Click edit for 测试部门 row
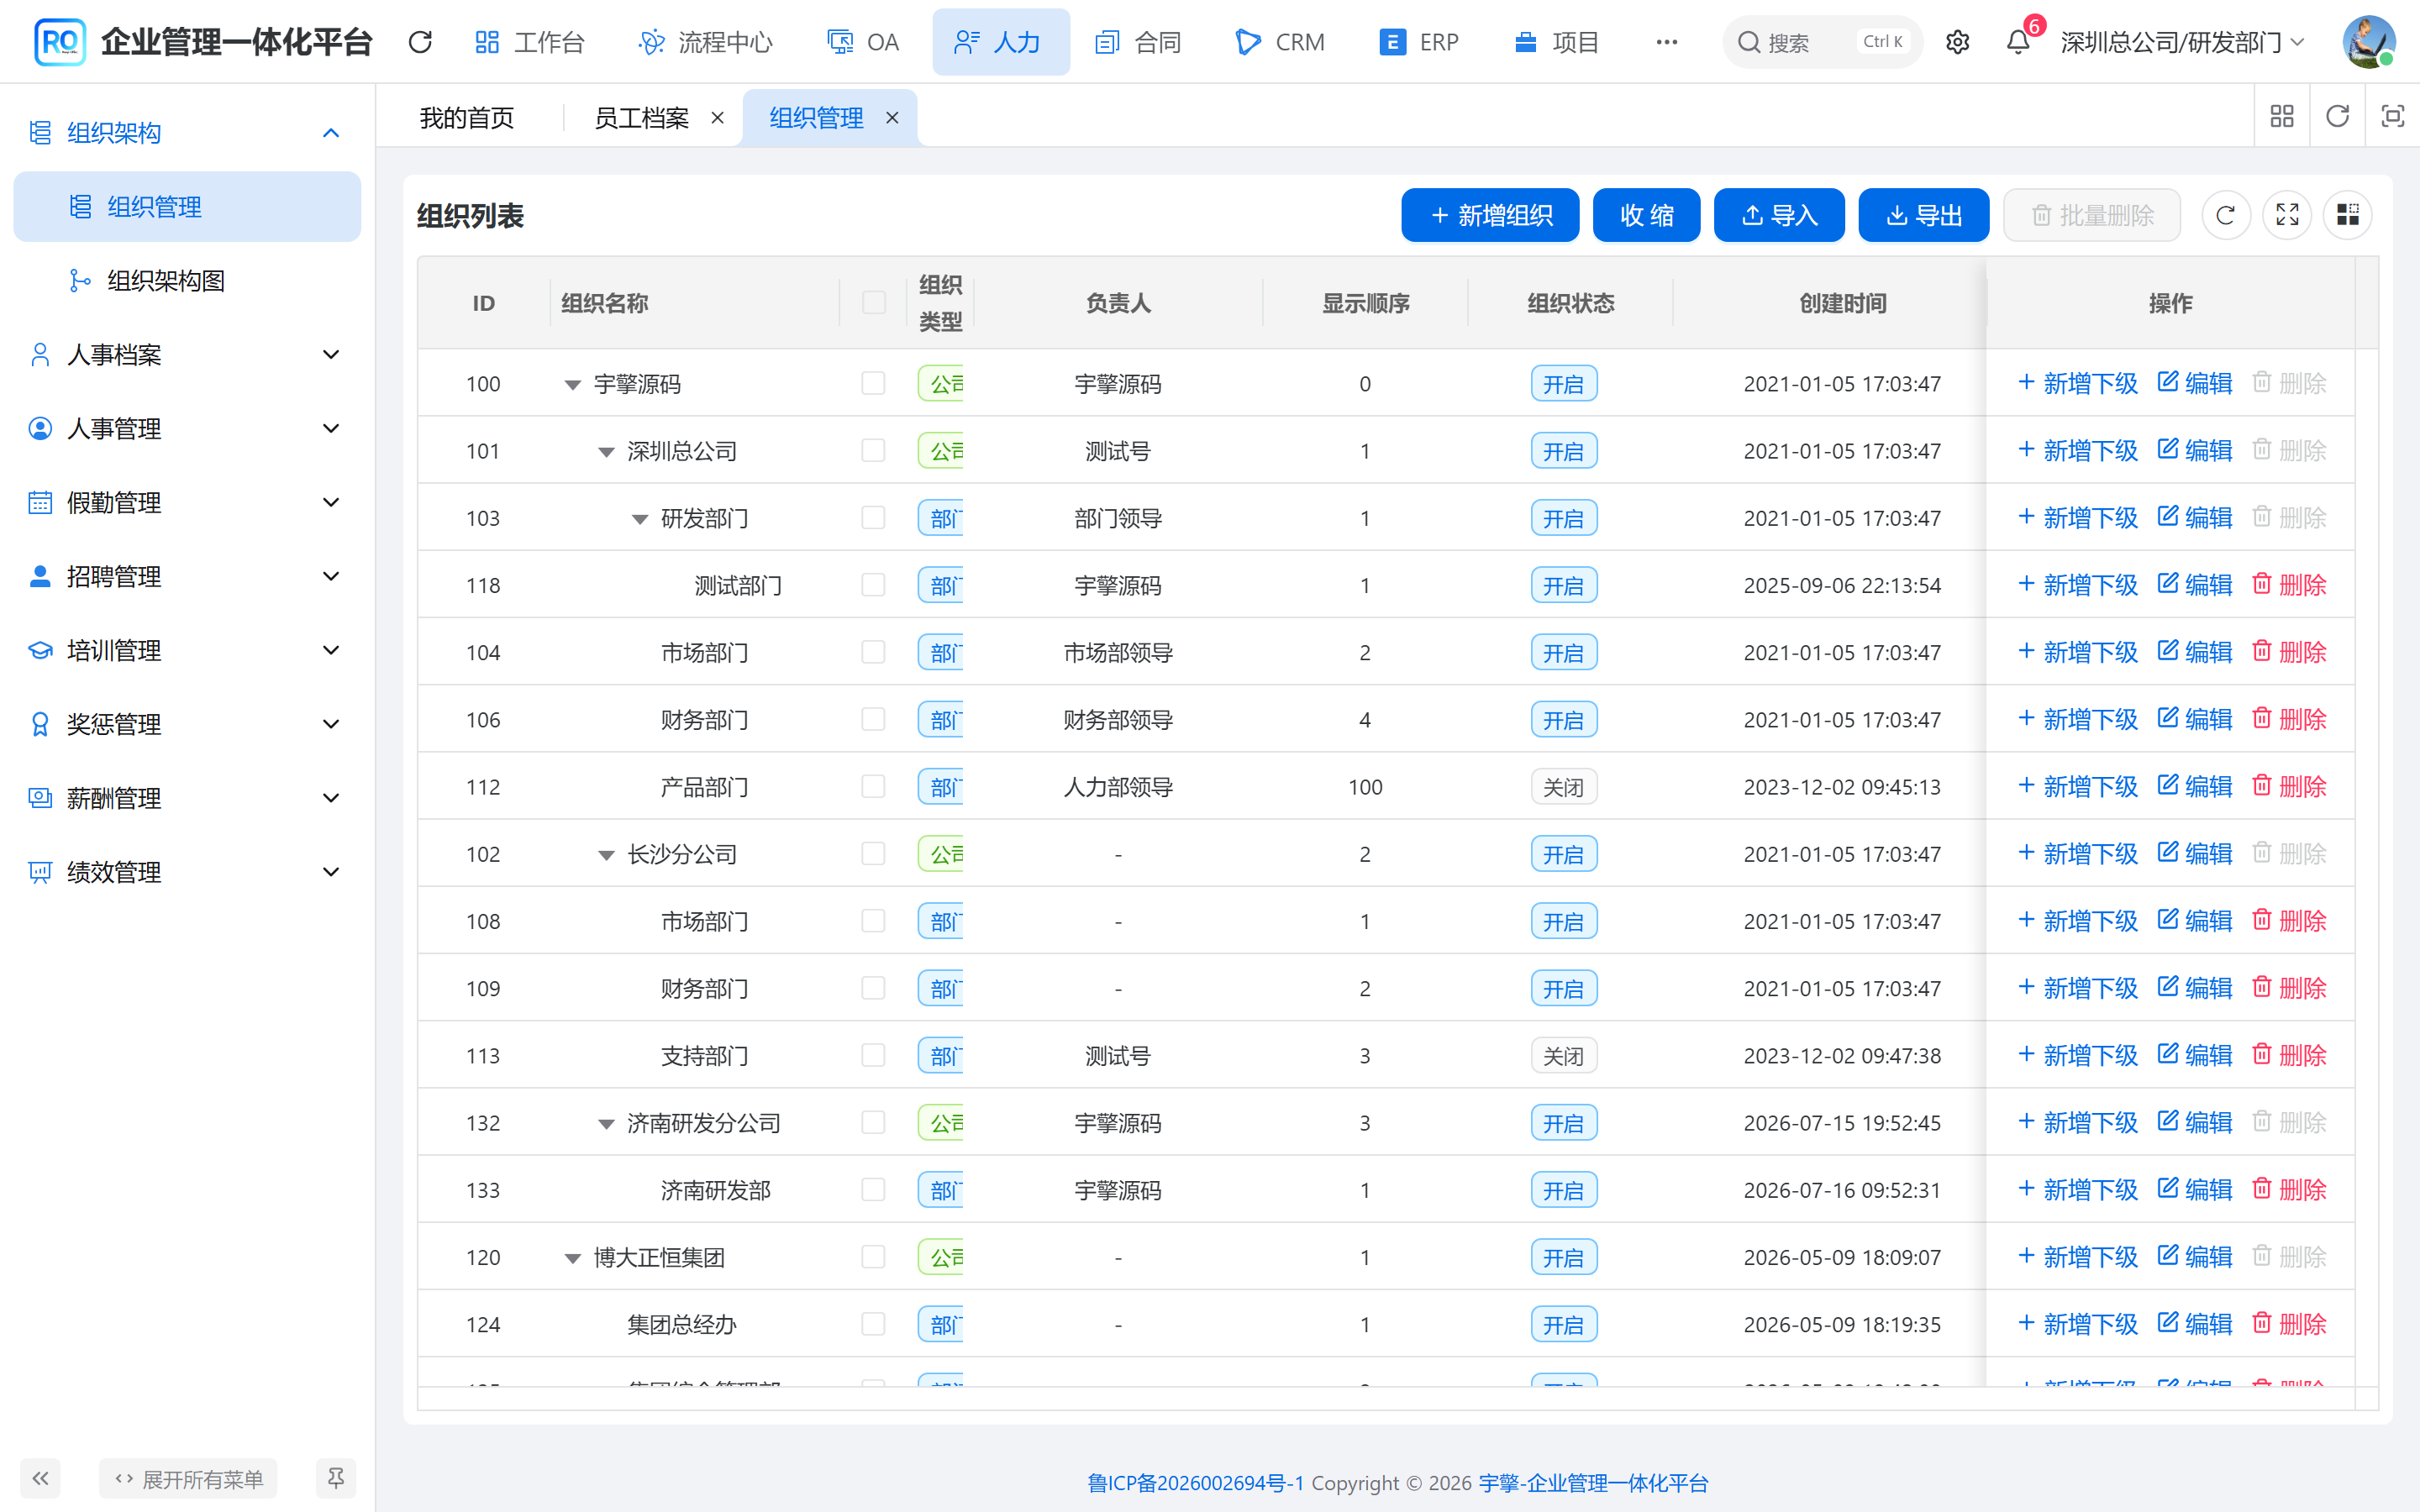Viewport: 2420px width, 1512px height. click(2194, 585)
